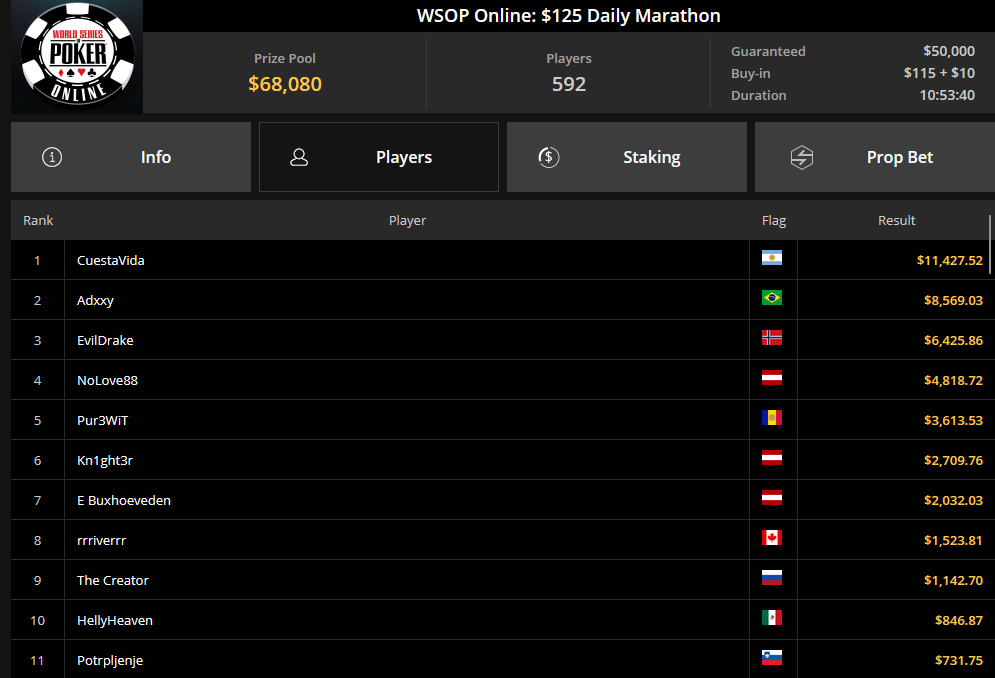Screen dimensions: 995x678
Task: Select player HellyHeaven
Action: [x=115, y=620]
